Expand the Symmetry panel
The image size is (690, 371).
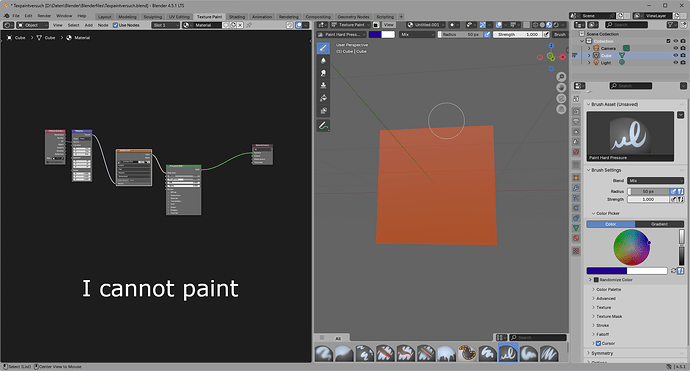[602, 353]
